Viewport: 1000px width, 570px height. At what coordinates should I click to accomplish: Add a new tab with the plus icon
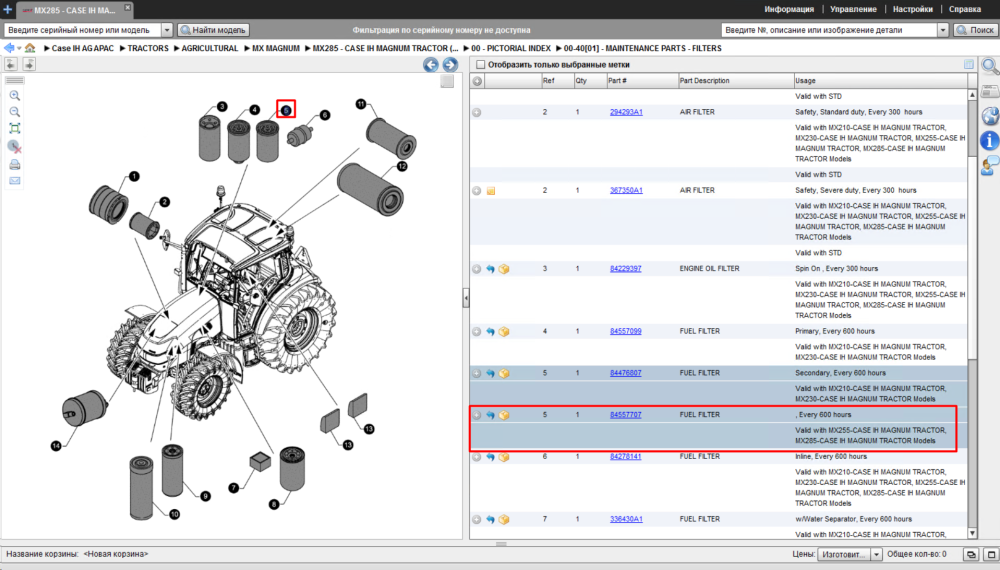coord(8,9)
